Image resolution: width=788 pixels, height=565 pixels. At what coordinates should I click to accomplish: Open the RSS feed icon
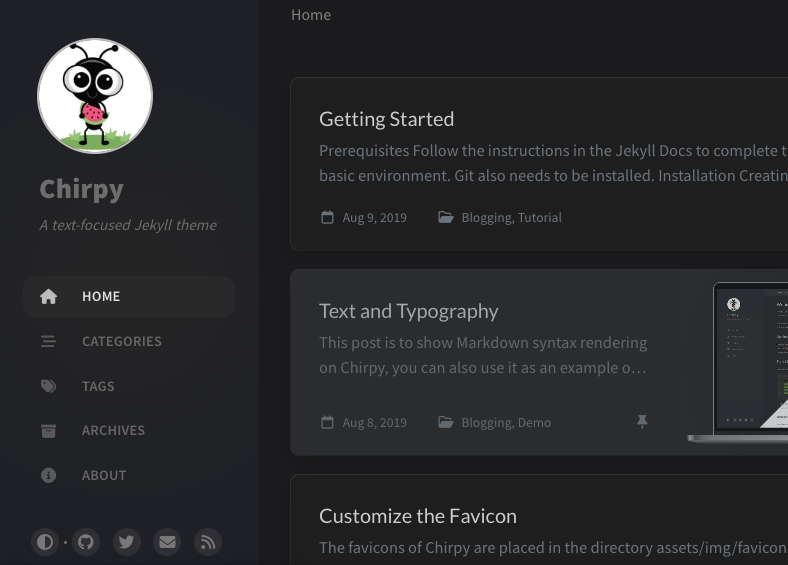pos(208,542)
